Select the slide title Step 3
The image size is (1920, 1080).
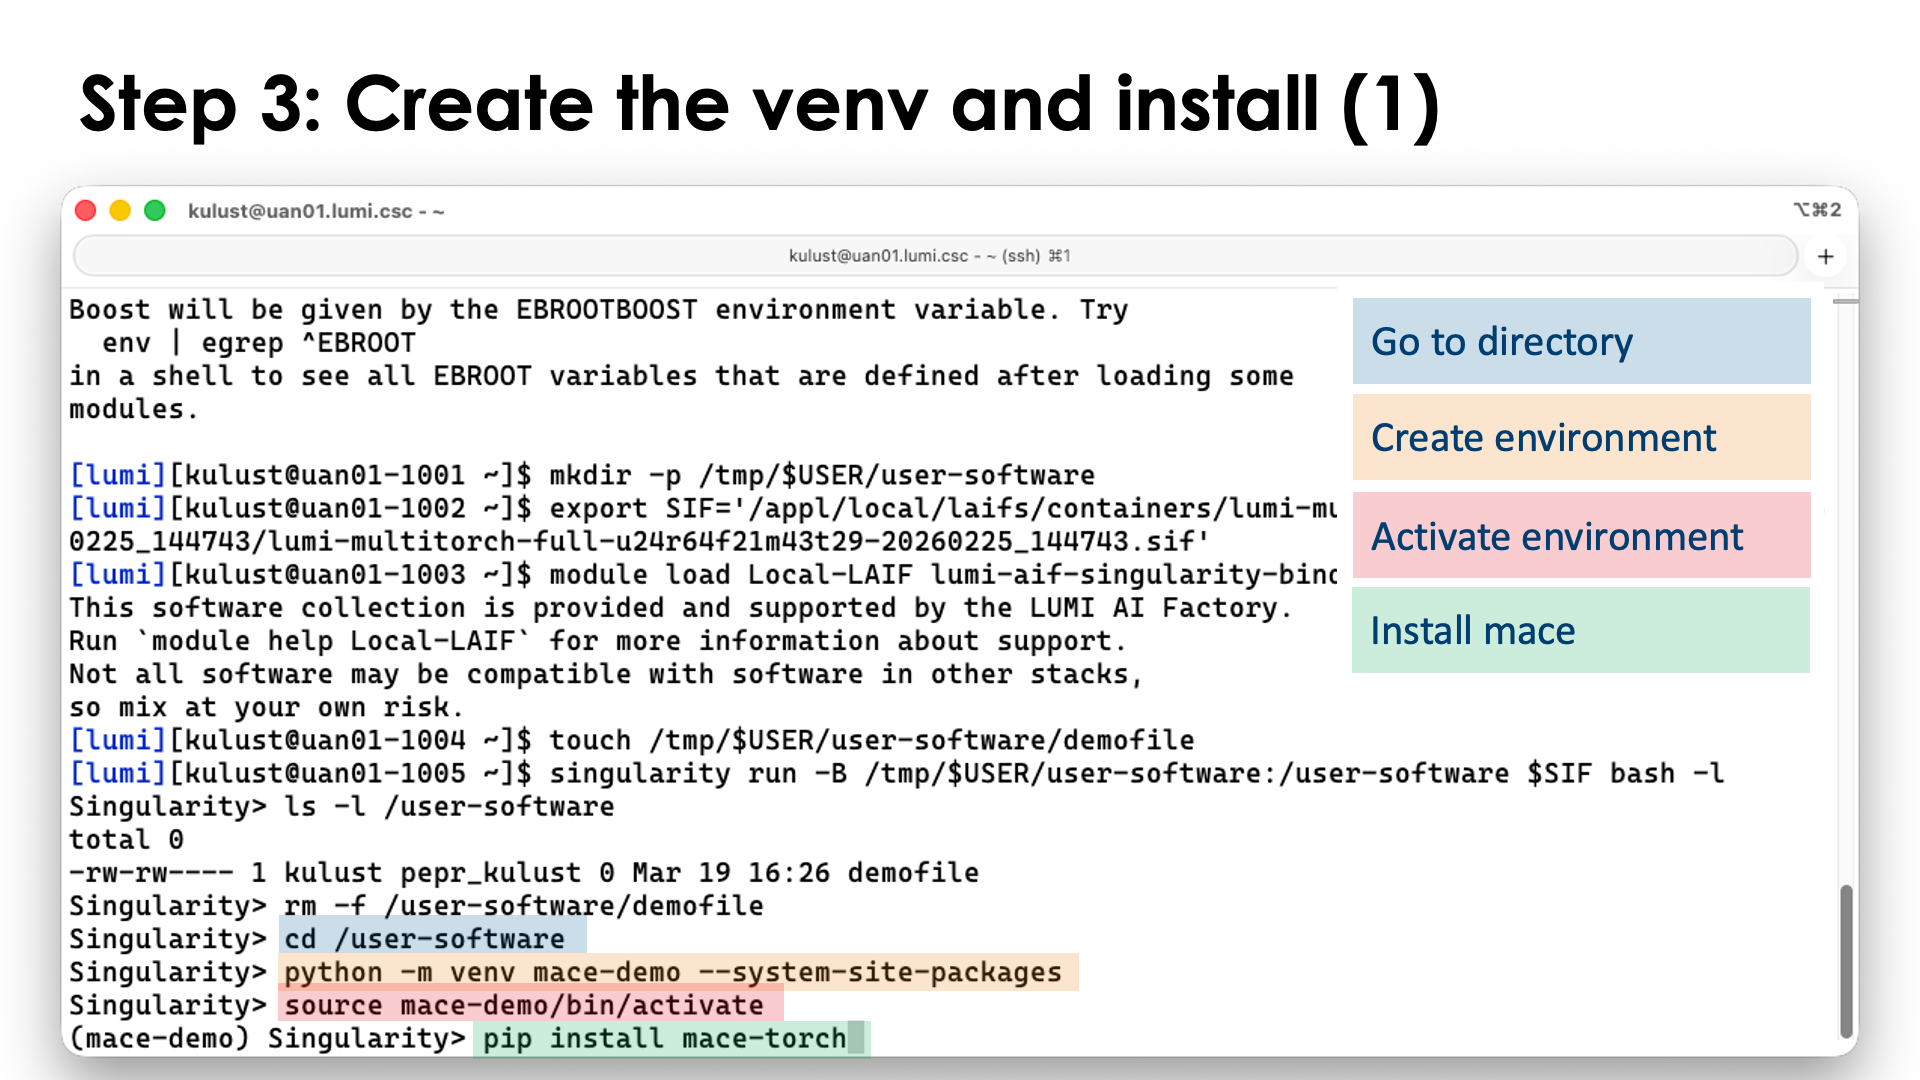click(760, 103)
